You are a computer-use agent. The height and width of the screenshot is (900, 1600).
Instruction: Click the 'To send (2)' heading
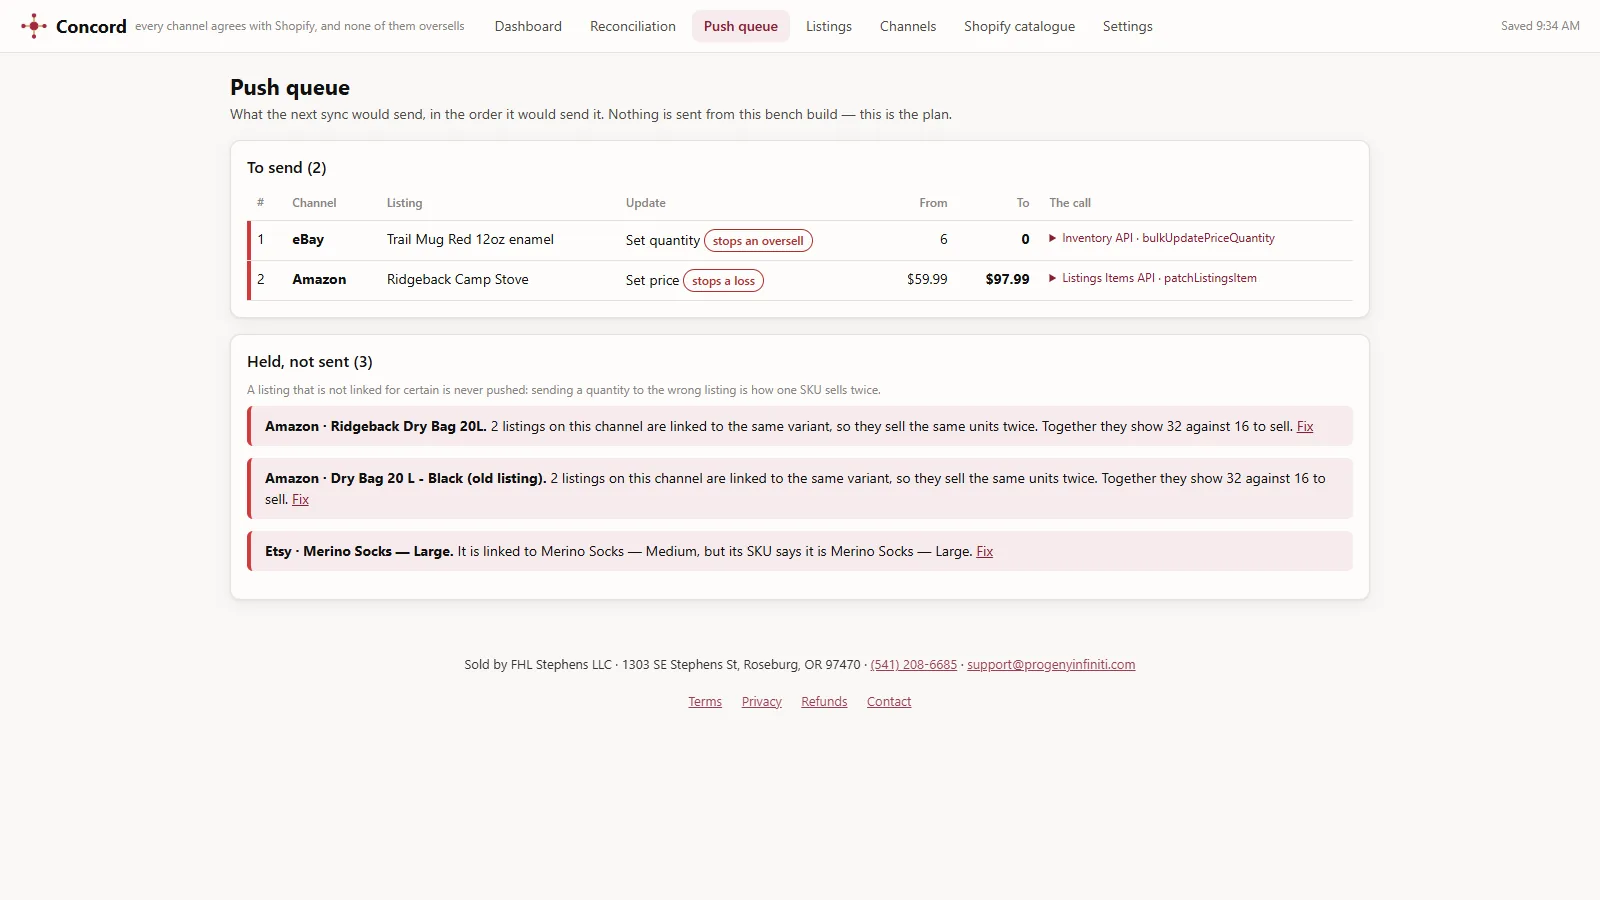(x=287, y=168)
